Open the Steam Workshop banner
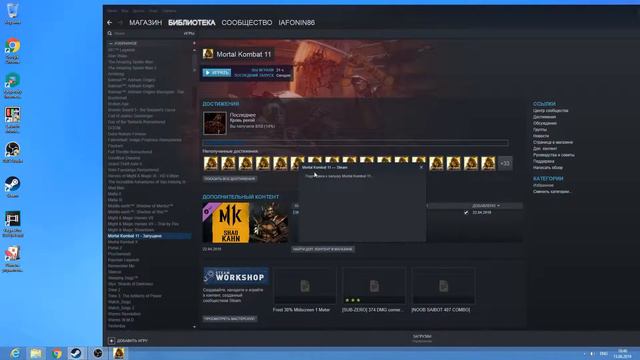Image resolution: width=640 pixels, height=360 pixels. [x=236, y=276]
